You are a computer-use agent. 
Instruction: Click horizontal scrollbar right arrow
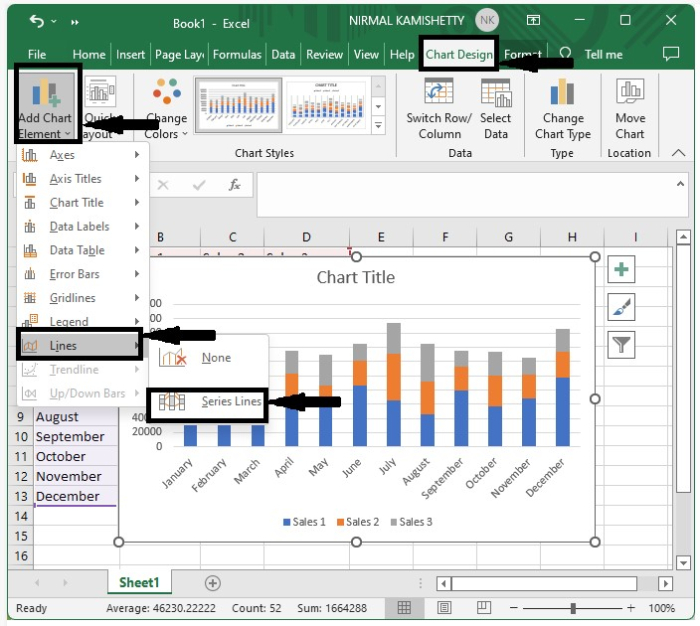point(665,583)
